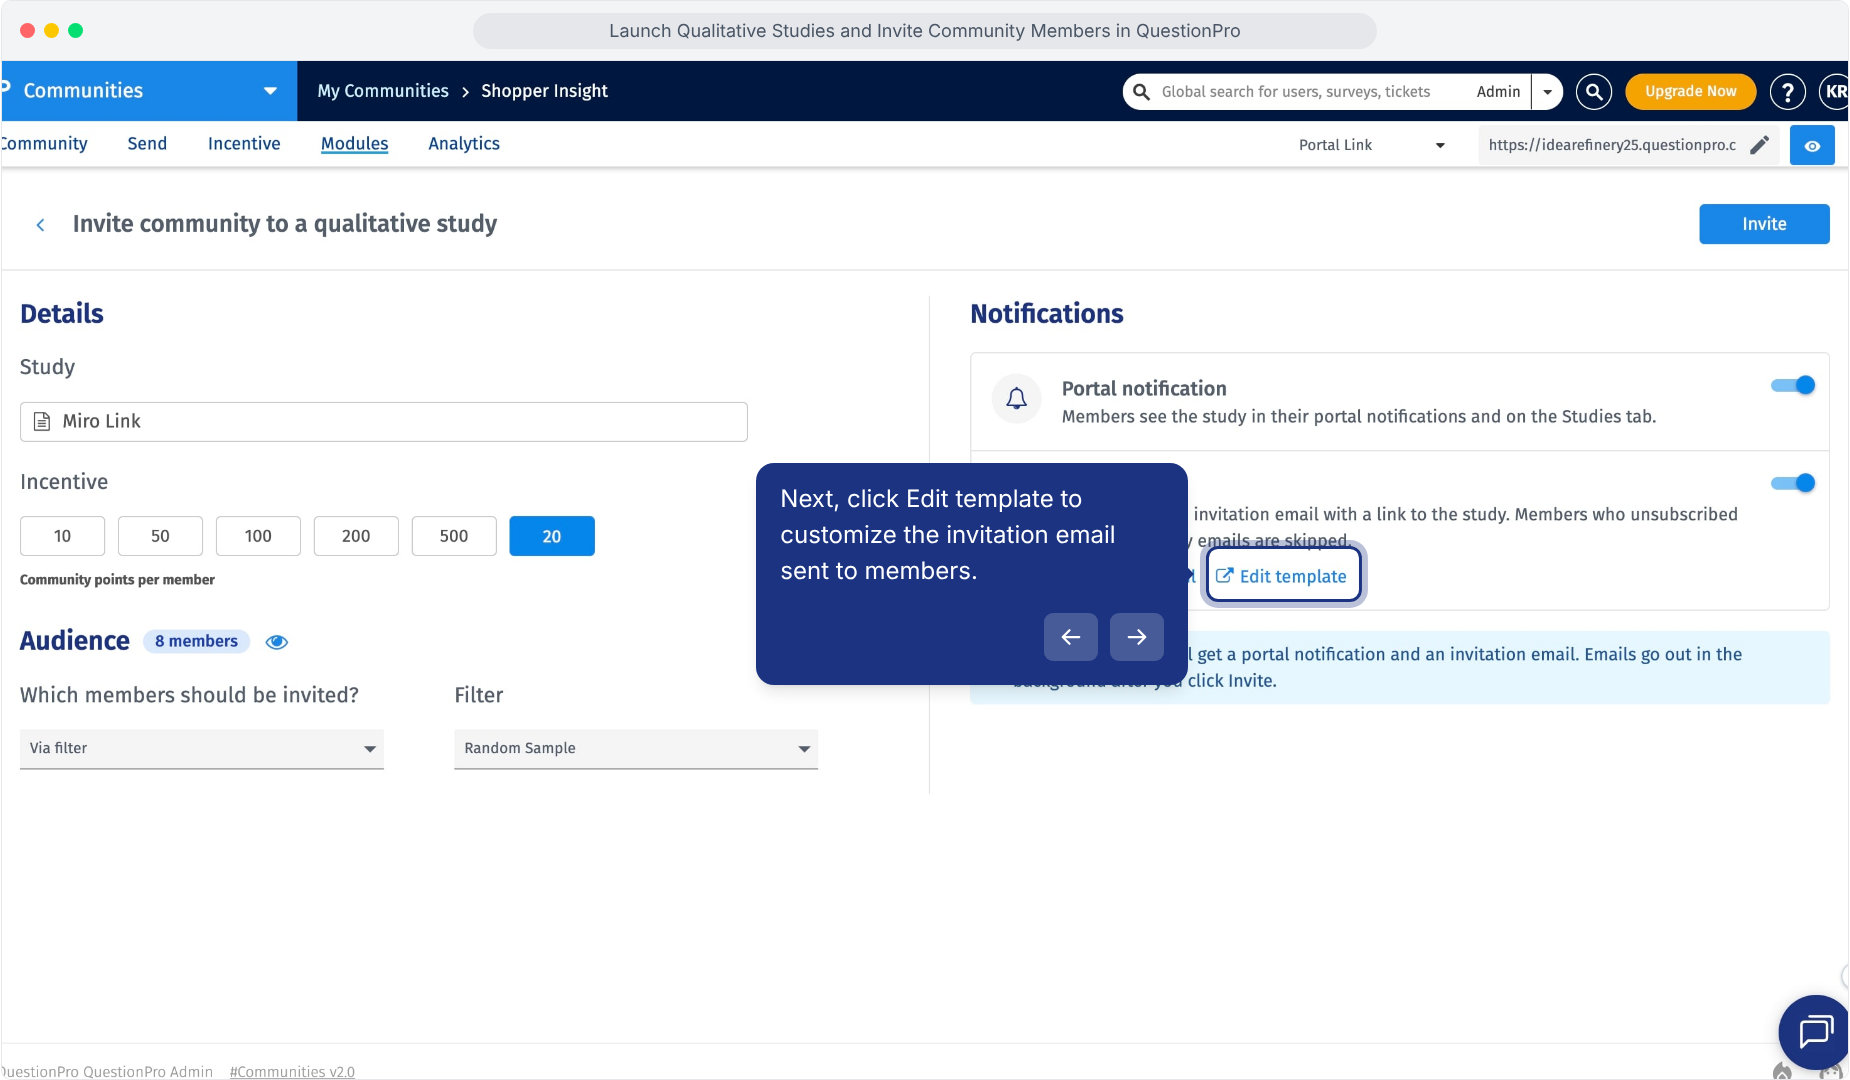Open the Random Sample filter dropdown
The width and height of the screenshot is (1850, 1080).
point(636,748)
